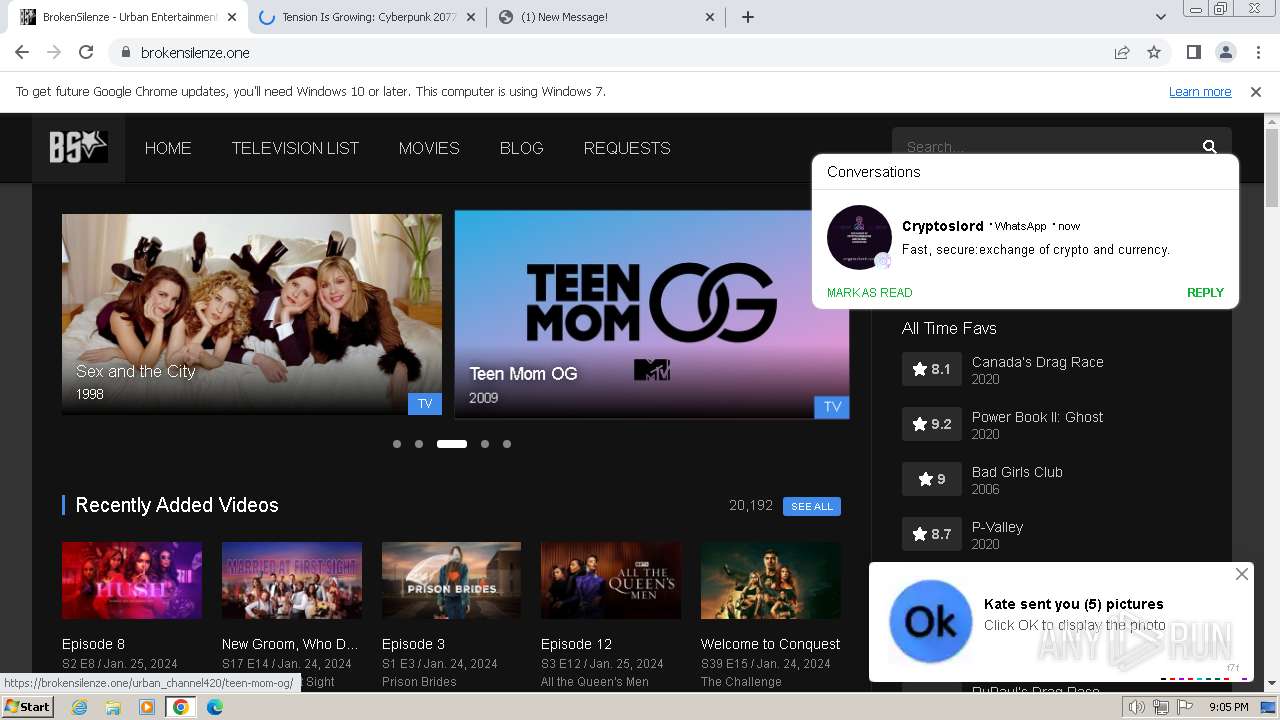Click the SEE ALL button
This screenshot has width=1280, height=720.
click(812, 506)
